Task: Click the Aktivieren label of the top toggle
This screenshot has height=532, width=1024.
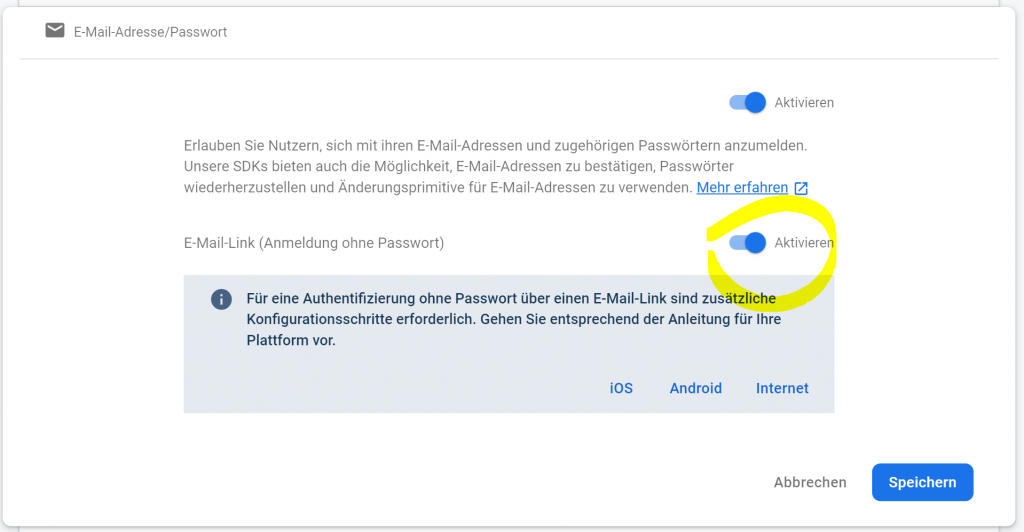Action: click(x=804, y=102)
